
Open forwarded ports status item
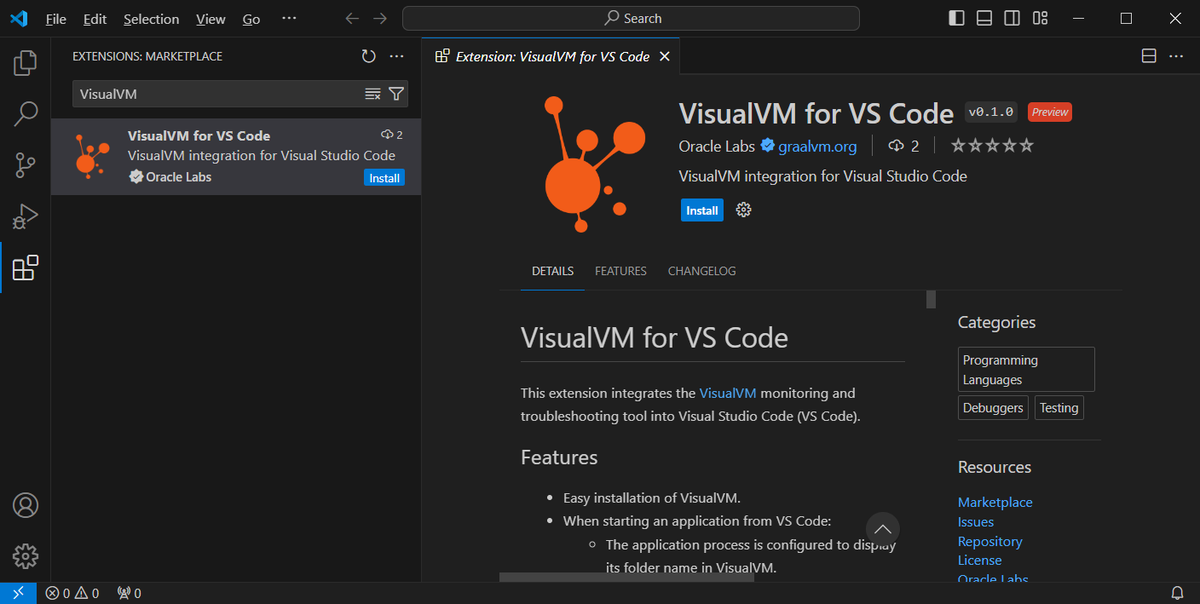click(129, 593)
